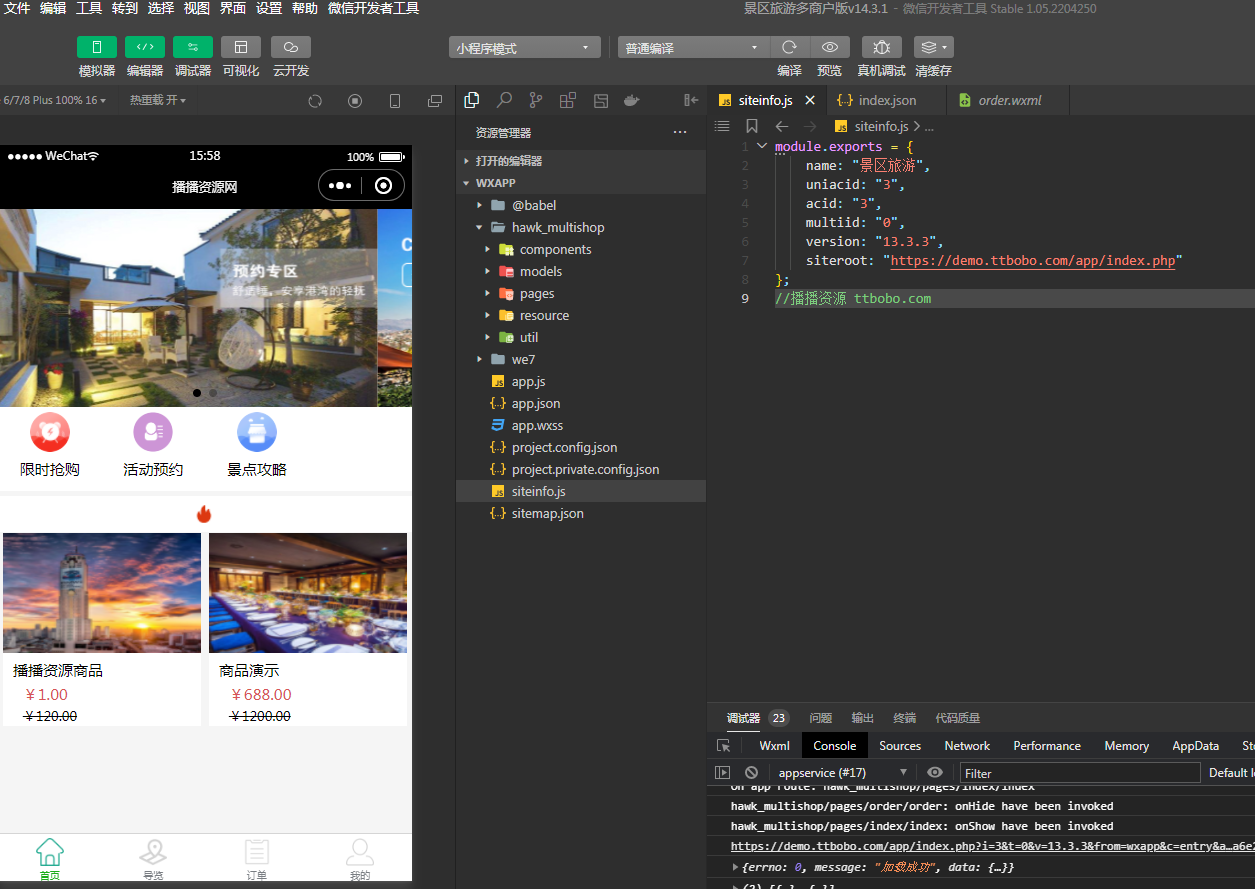
Task: Switch to the 问题 panel tab
Action: [820, 718]
